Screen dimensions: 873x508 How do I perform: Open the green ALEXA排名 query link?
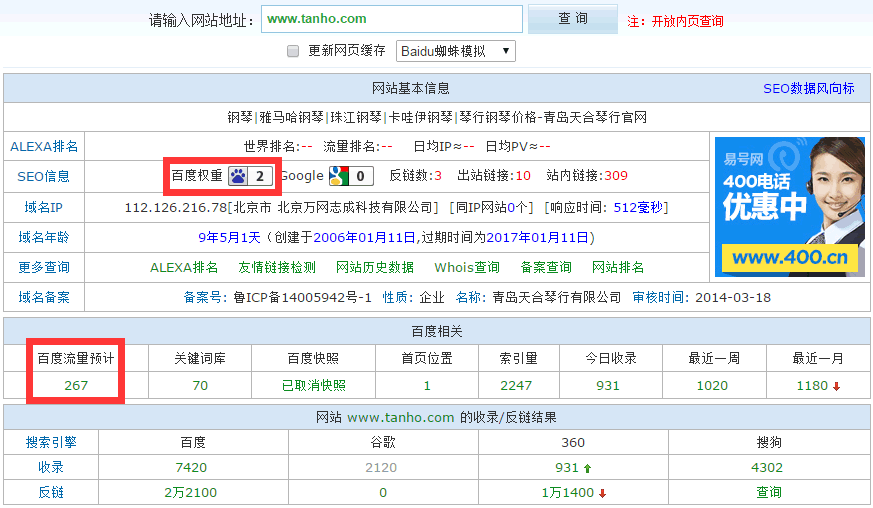184,267
